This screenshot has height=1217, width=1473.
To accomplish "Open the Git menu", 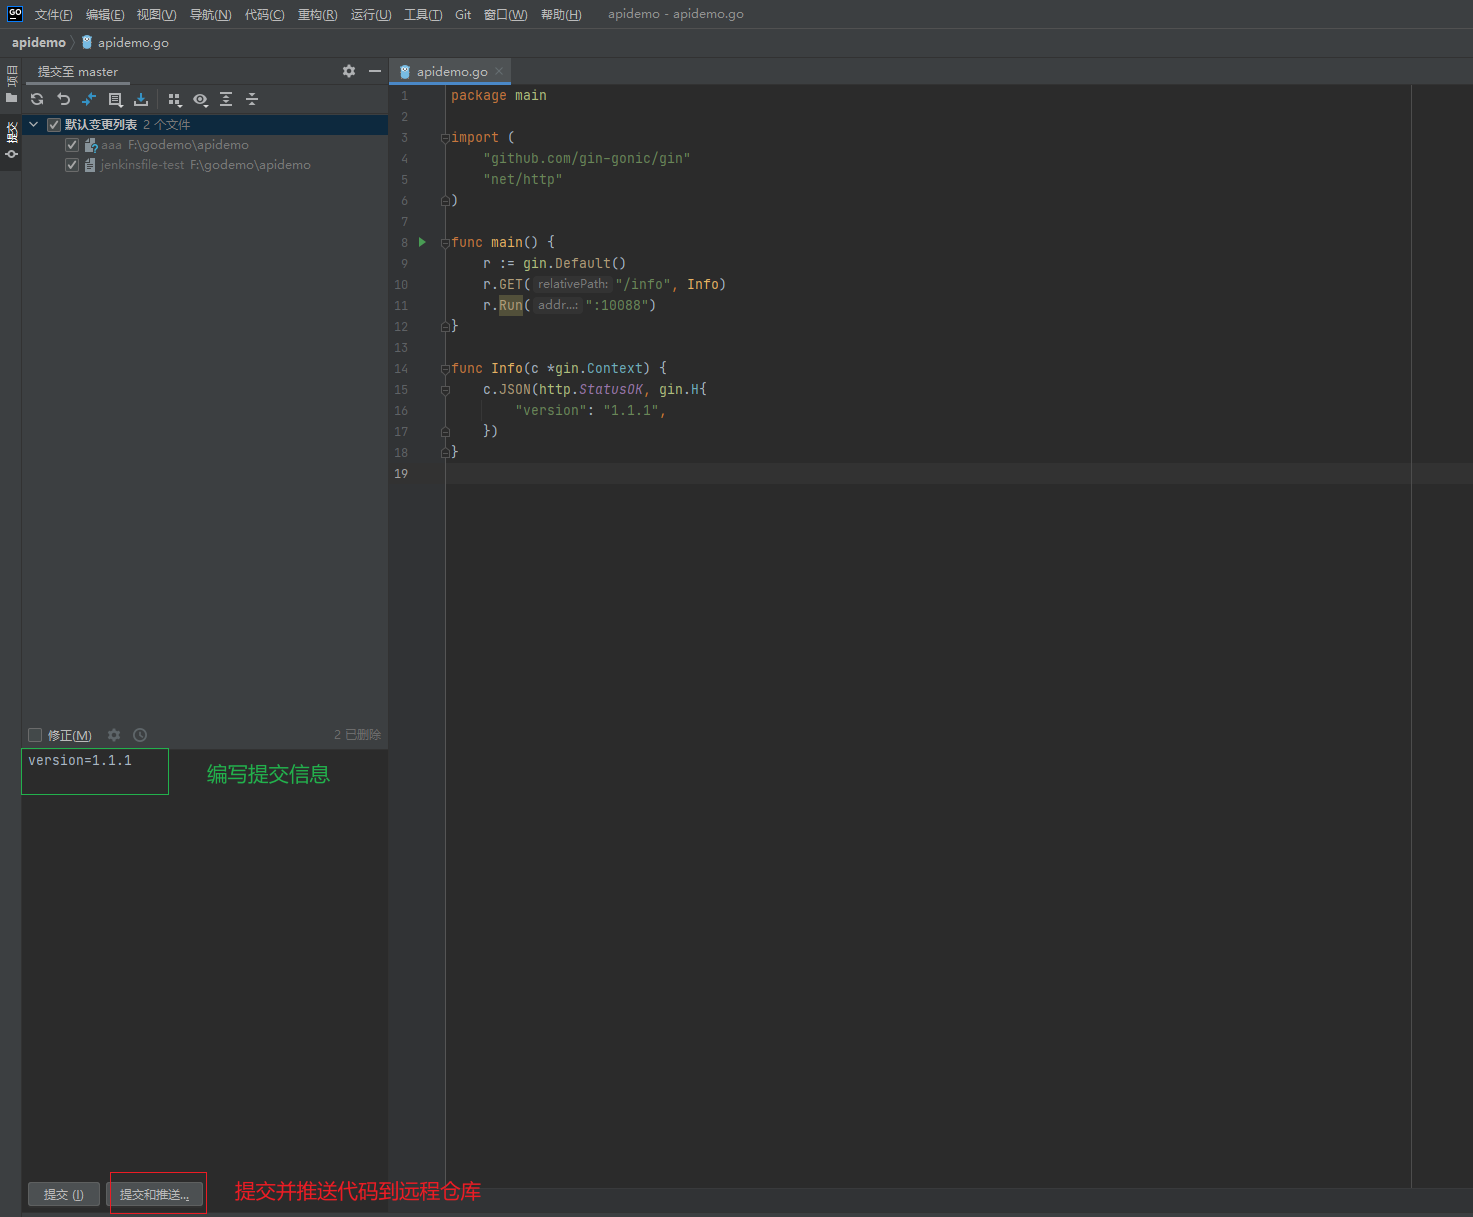I will pyautogui.click(x=463, y=14).
